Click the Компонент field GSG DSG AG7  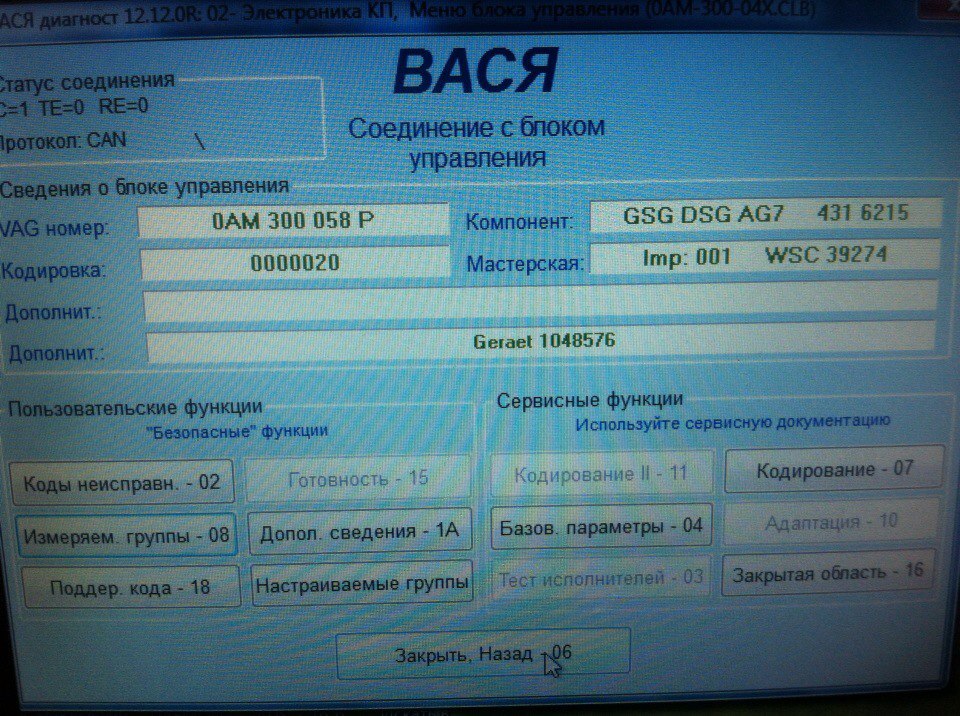click(765, 214)
